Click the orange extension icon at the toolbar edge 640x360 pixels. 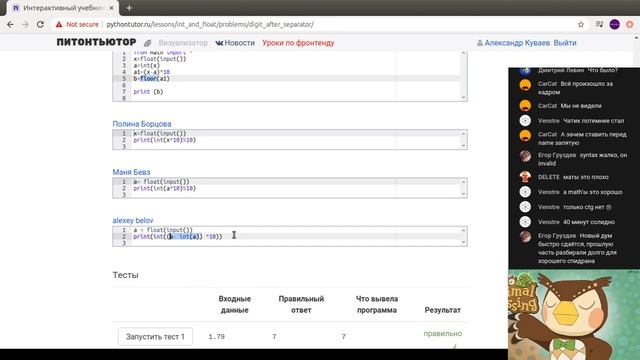pos(630,24)
